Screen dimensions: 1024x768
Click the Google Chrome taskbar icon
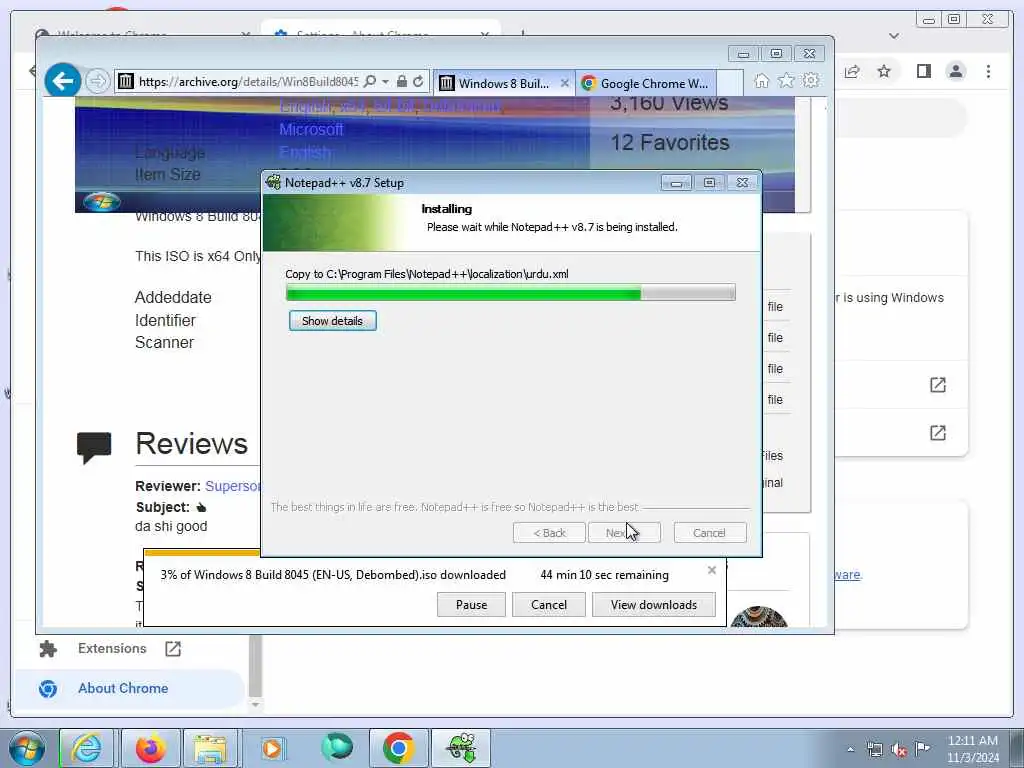click(398, 748)
